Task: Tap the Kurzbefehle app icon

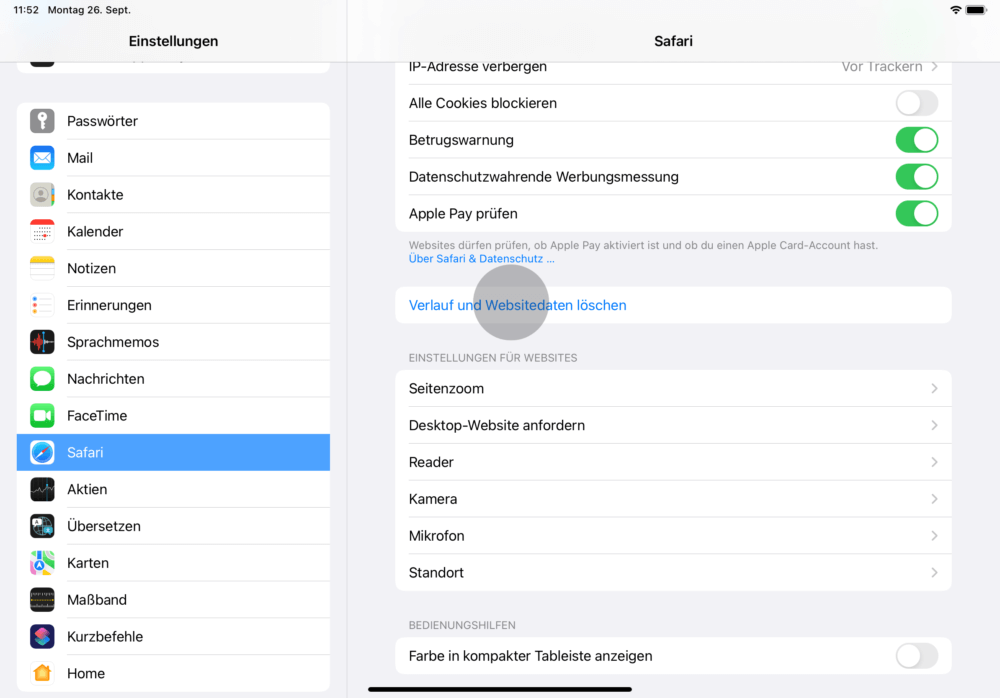Action: pos(42,637)
